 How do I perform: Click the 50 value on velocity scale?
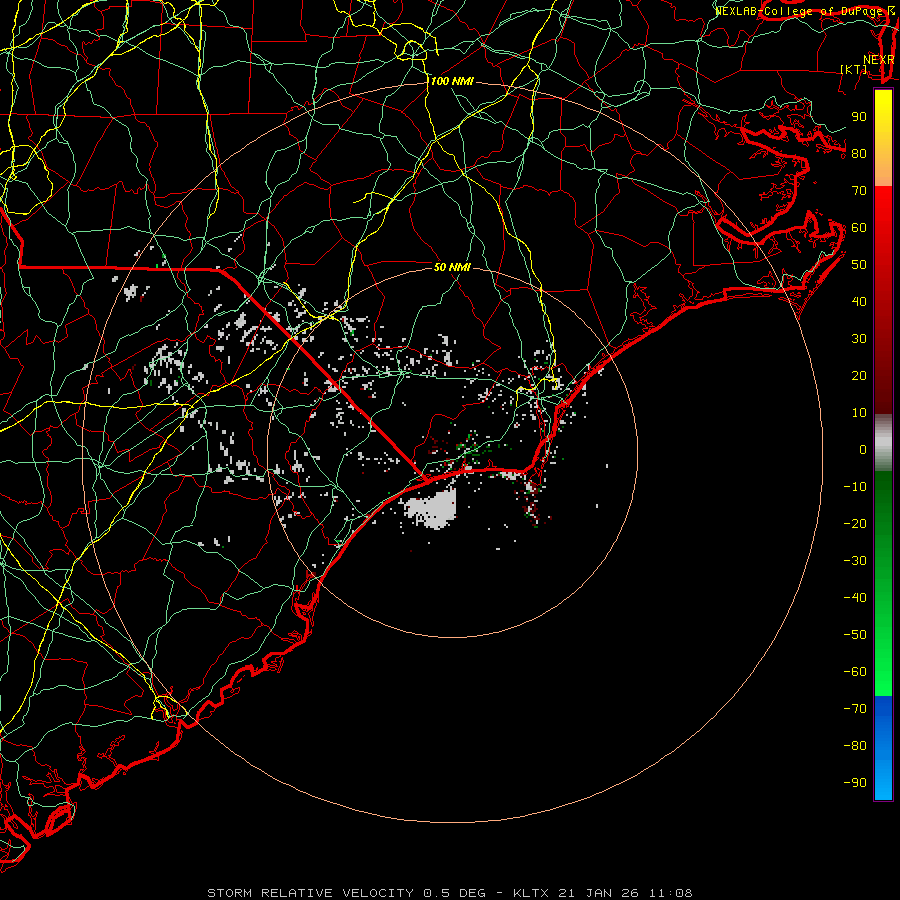click(859, 265)
